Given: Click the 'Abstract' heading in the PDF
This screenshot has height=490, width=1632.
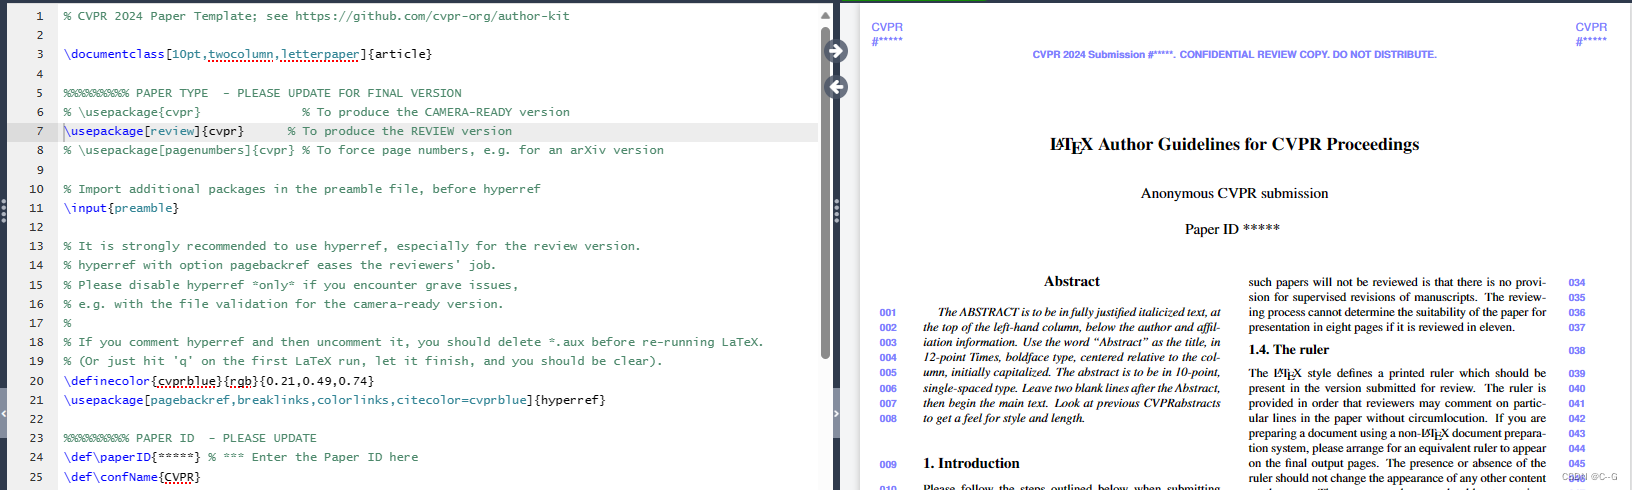Looking at the screenshot, I should point(1071,282).
